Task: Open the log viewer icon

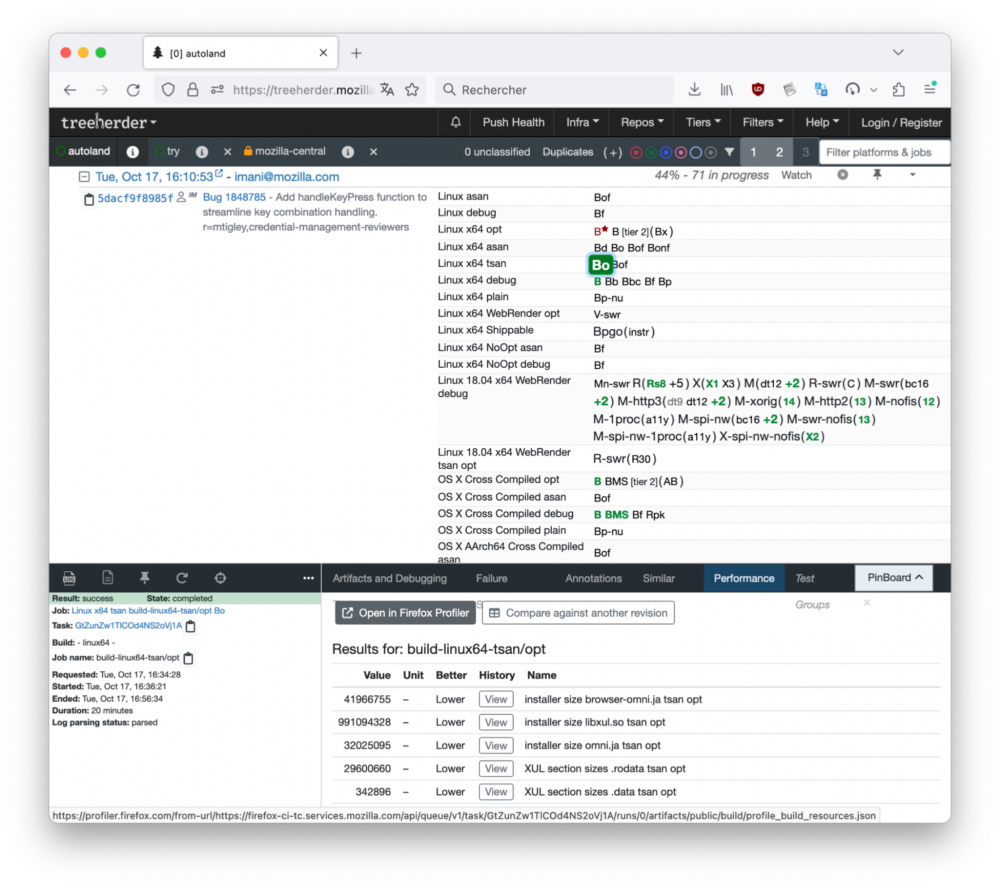Action: pos(69,578)
